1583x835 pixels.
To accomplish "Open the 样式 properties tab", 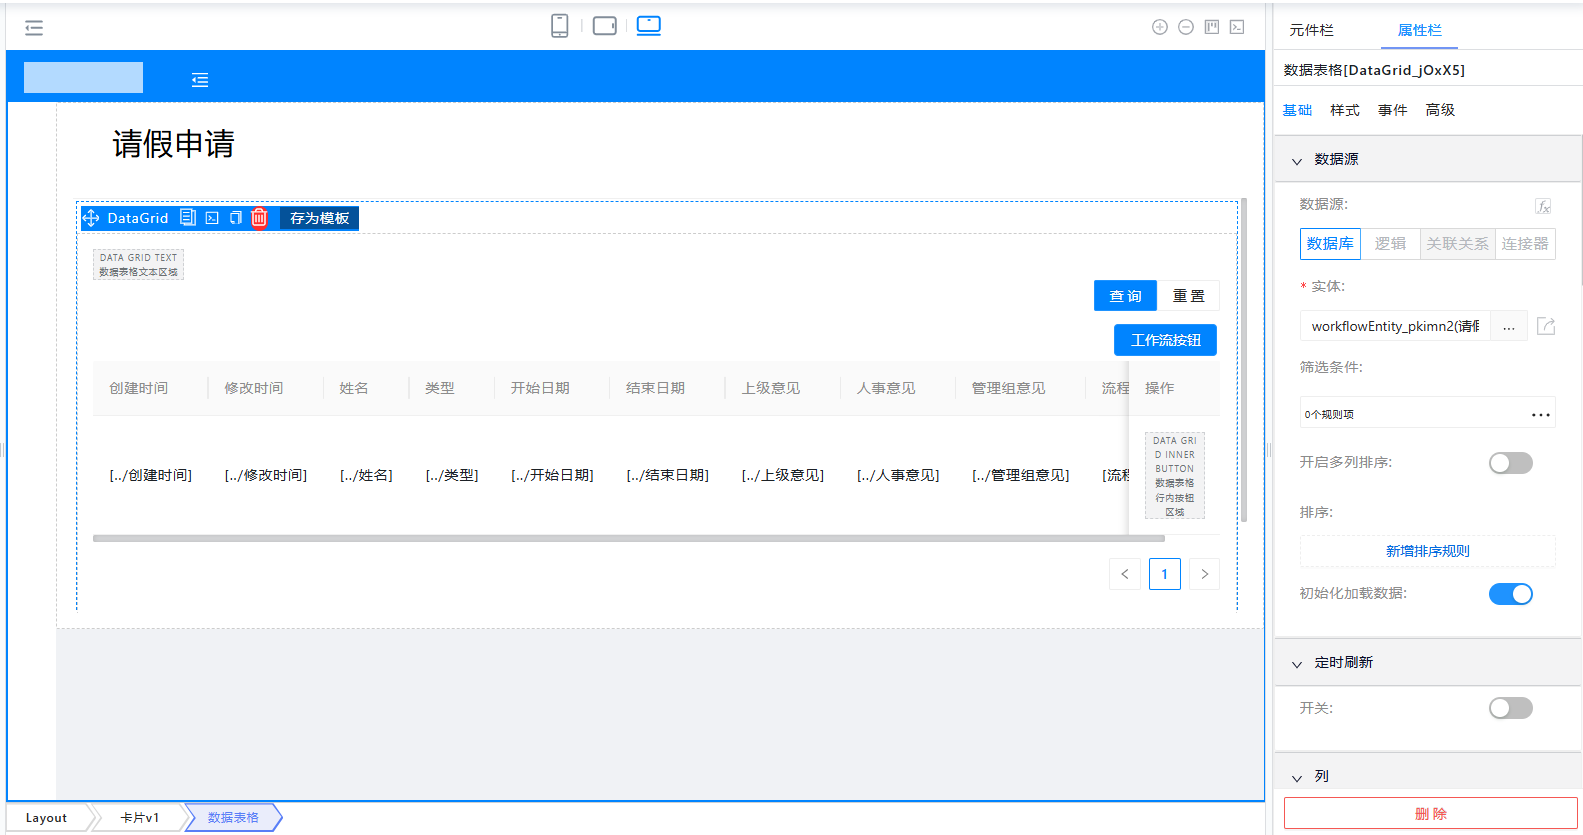I will coord(1344,110).
